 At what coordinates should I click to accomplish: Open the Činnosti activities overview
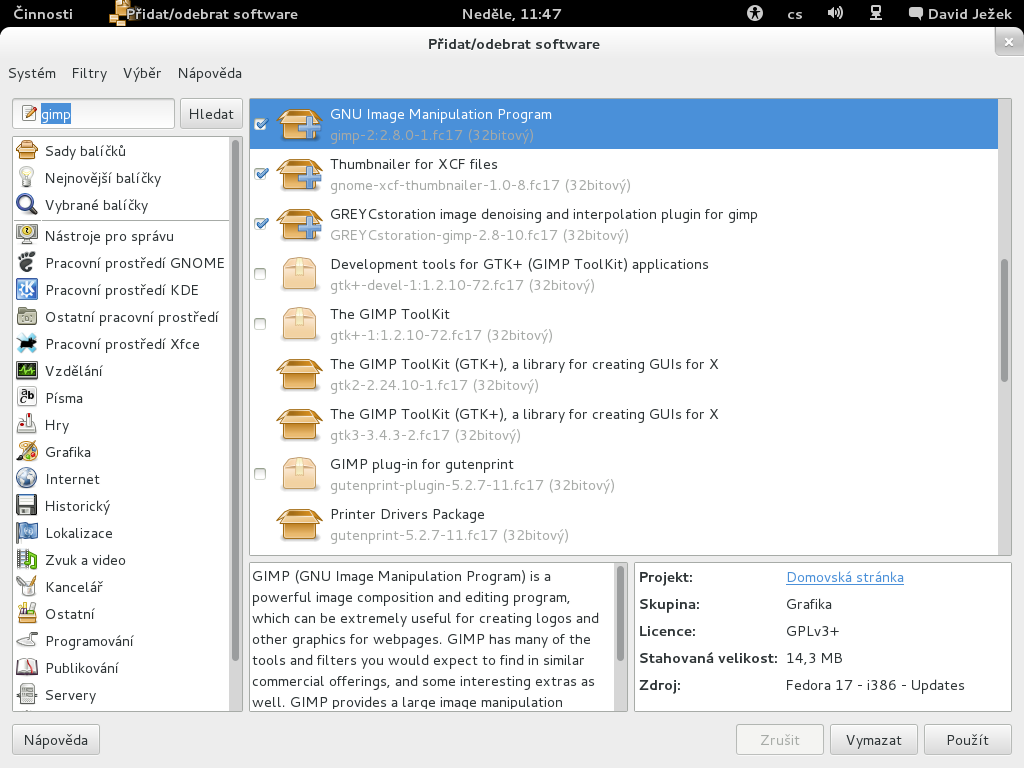click(43, 14)
